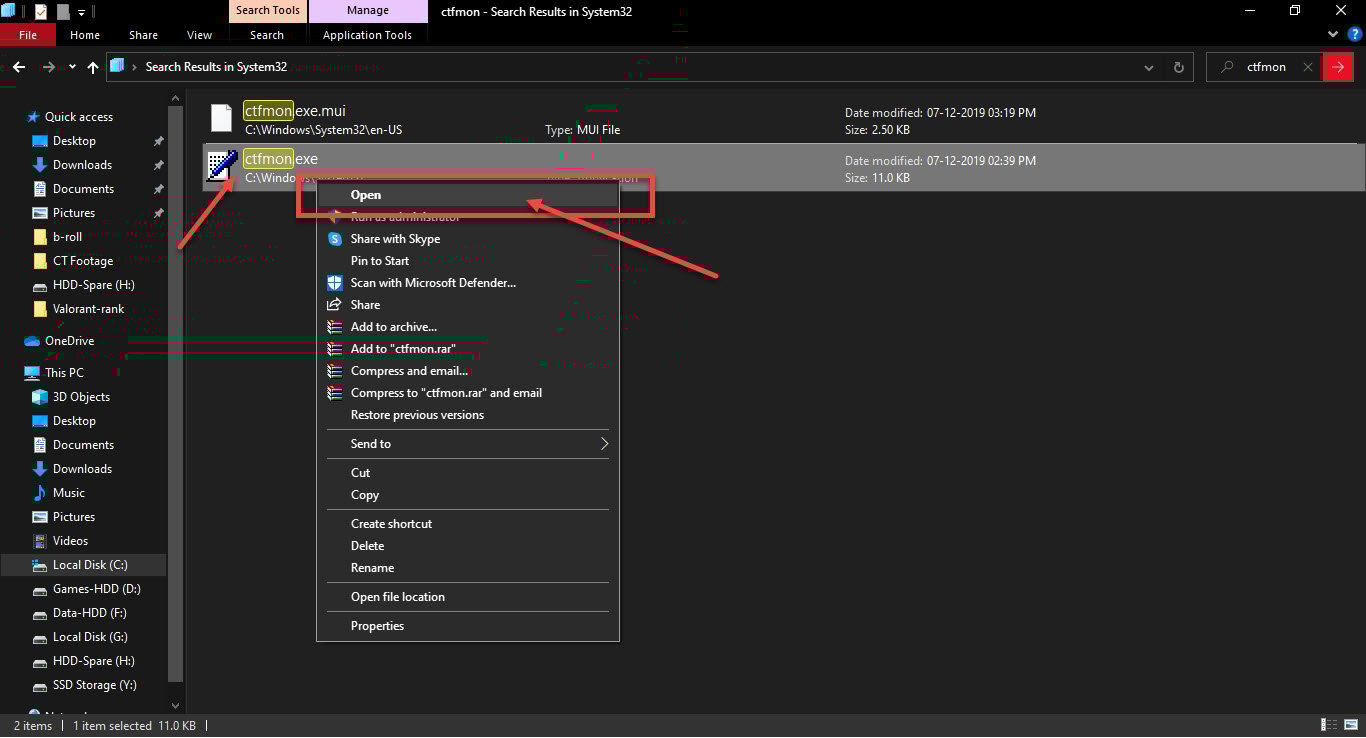Screen dimensions: 1366x738
Task: Select Share with Skype from context menu
Action: point(395,238)
